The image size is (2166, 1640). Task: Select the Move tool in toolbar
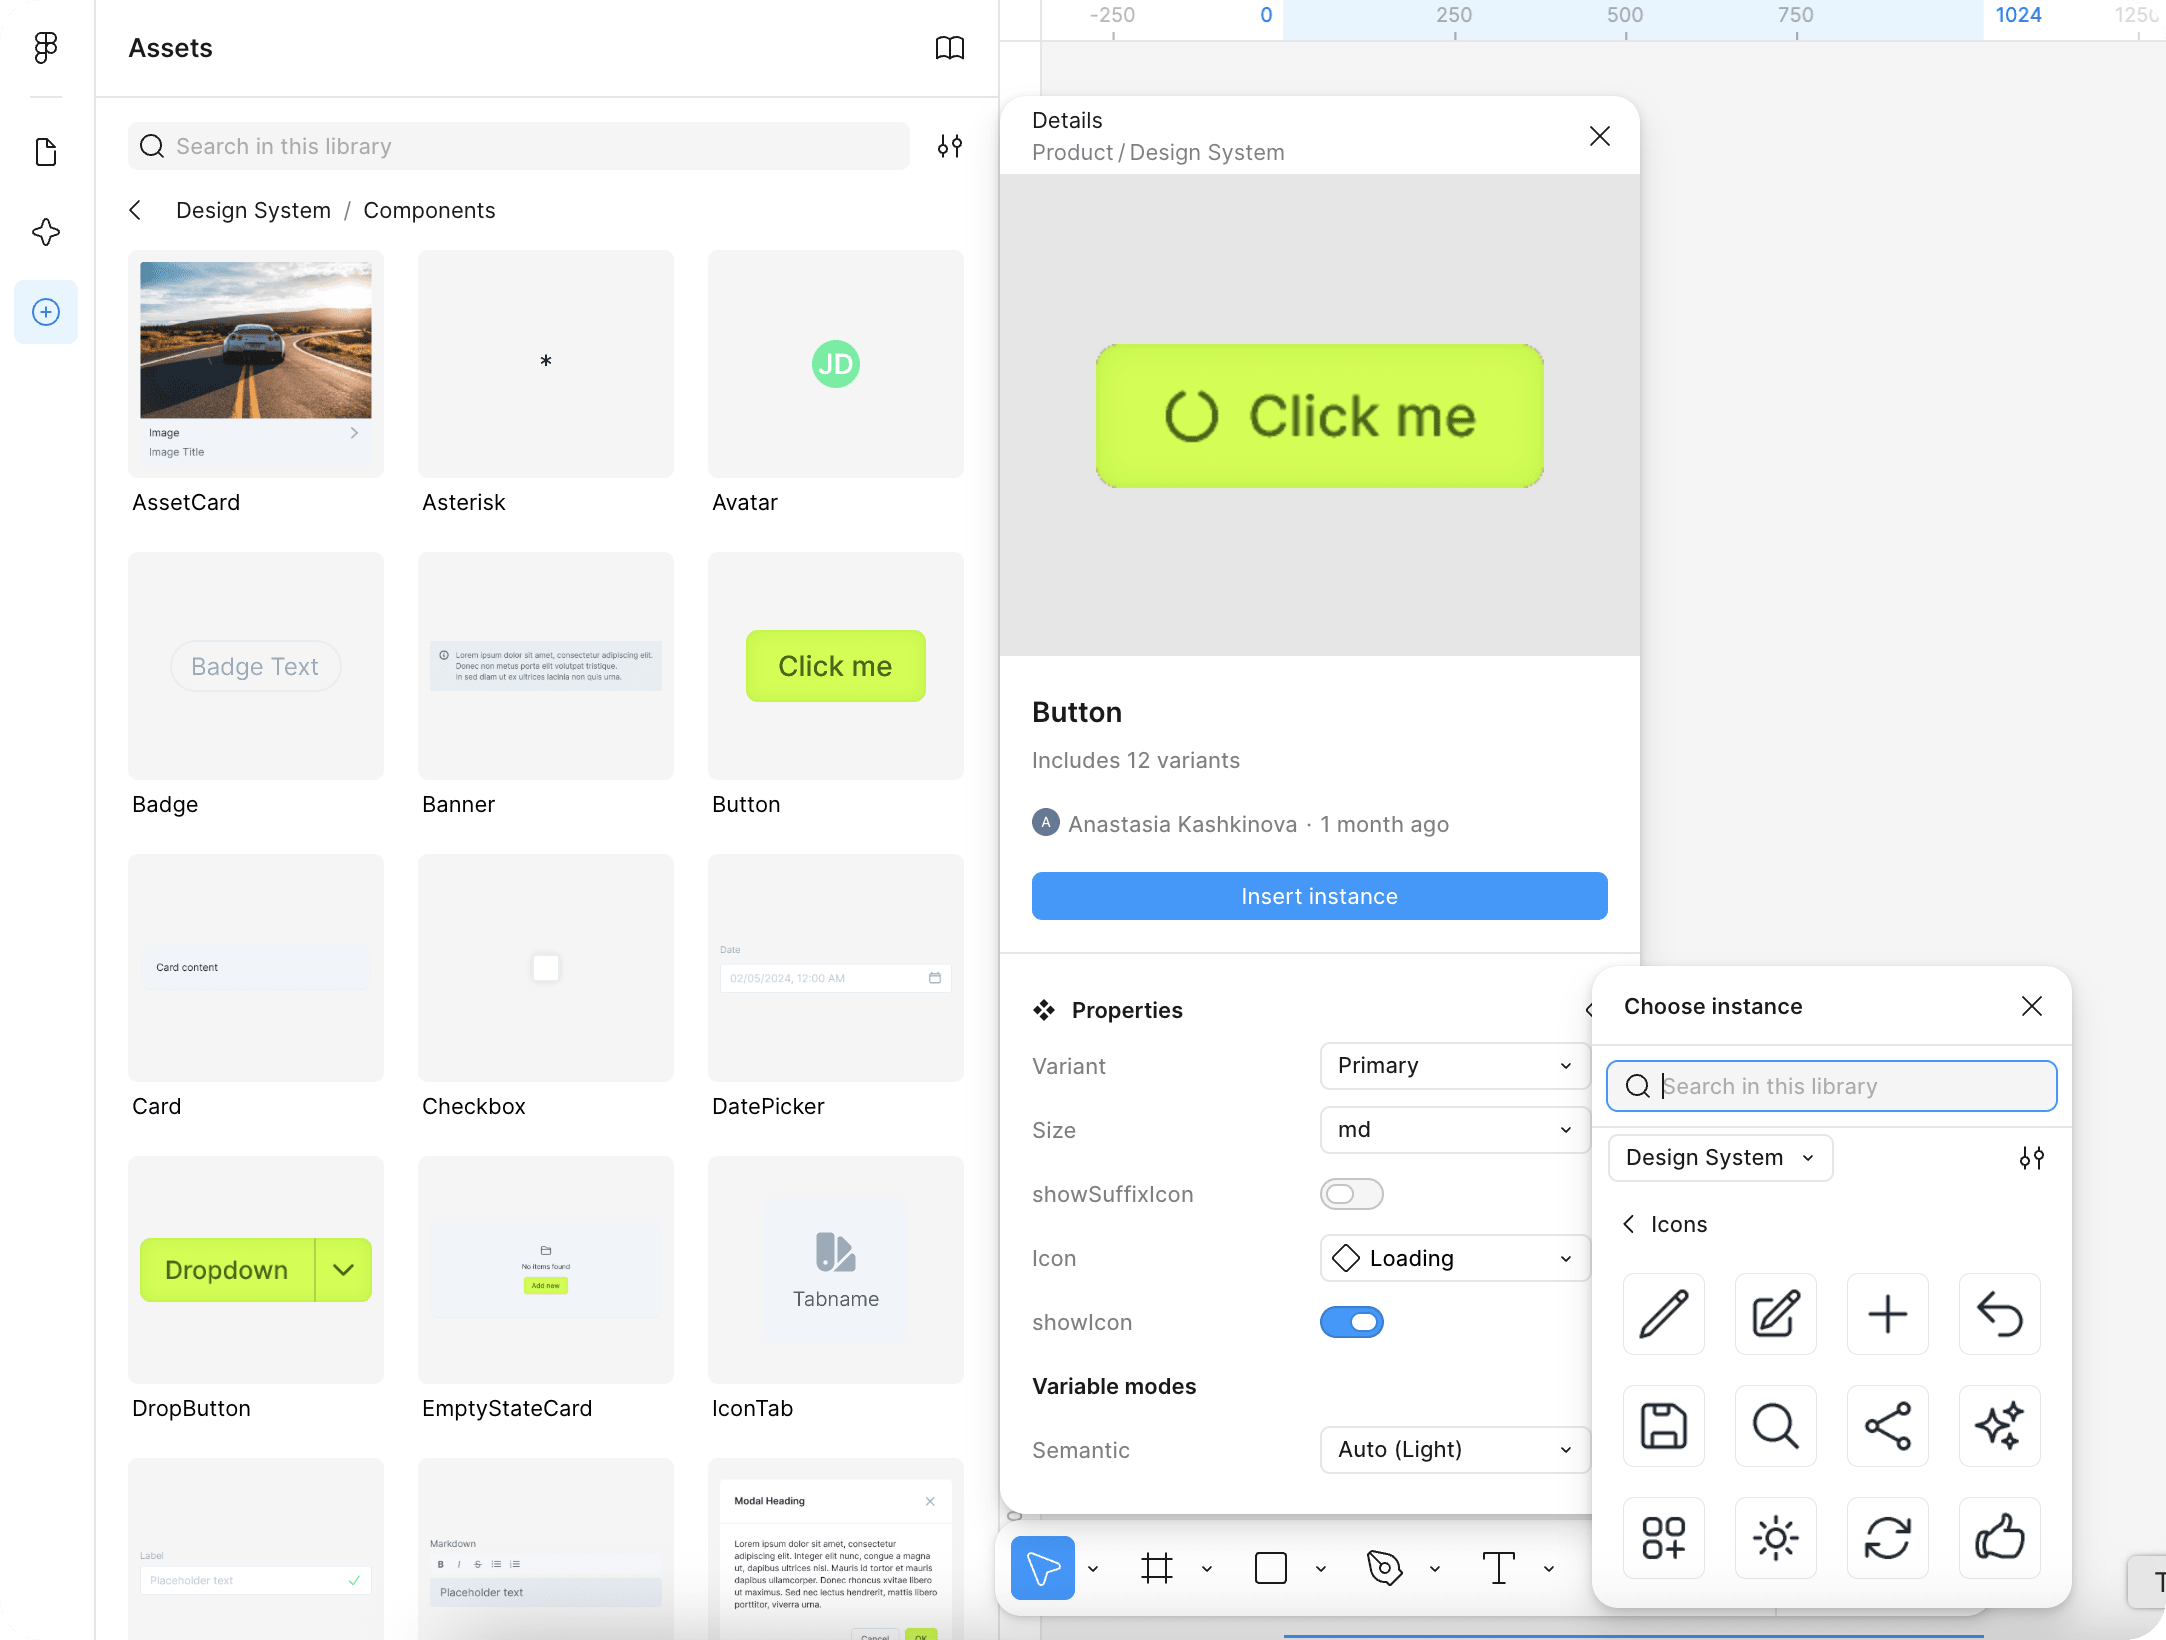click(x=1043, y=1568)
